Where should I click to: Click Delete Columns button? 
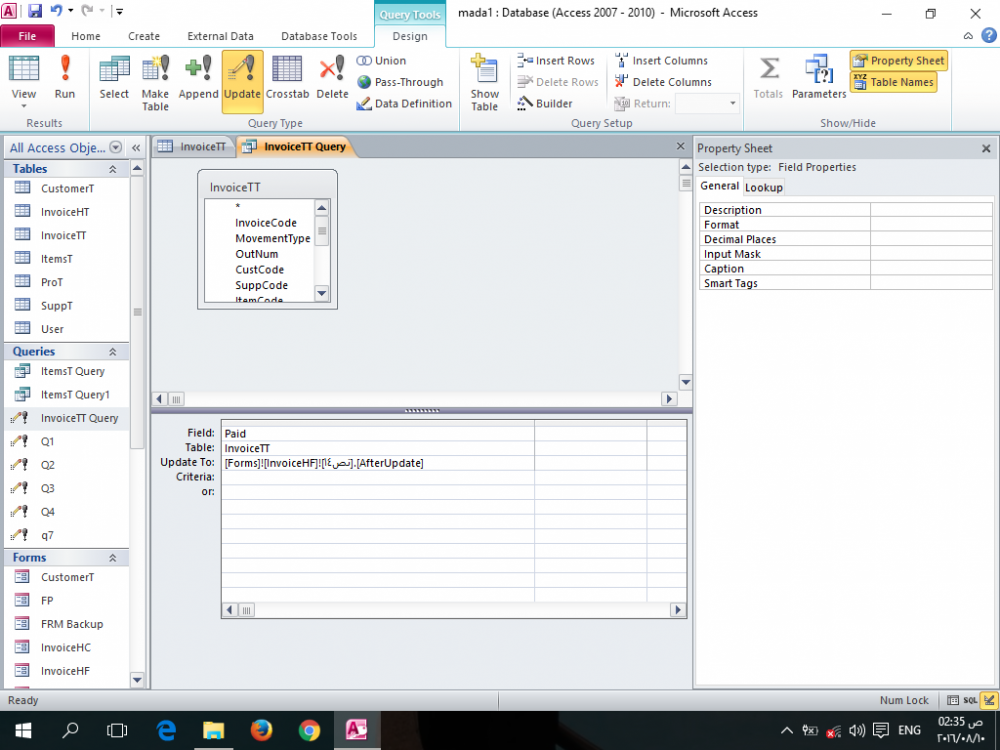[663, 82]
